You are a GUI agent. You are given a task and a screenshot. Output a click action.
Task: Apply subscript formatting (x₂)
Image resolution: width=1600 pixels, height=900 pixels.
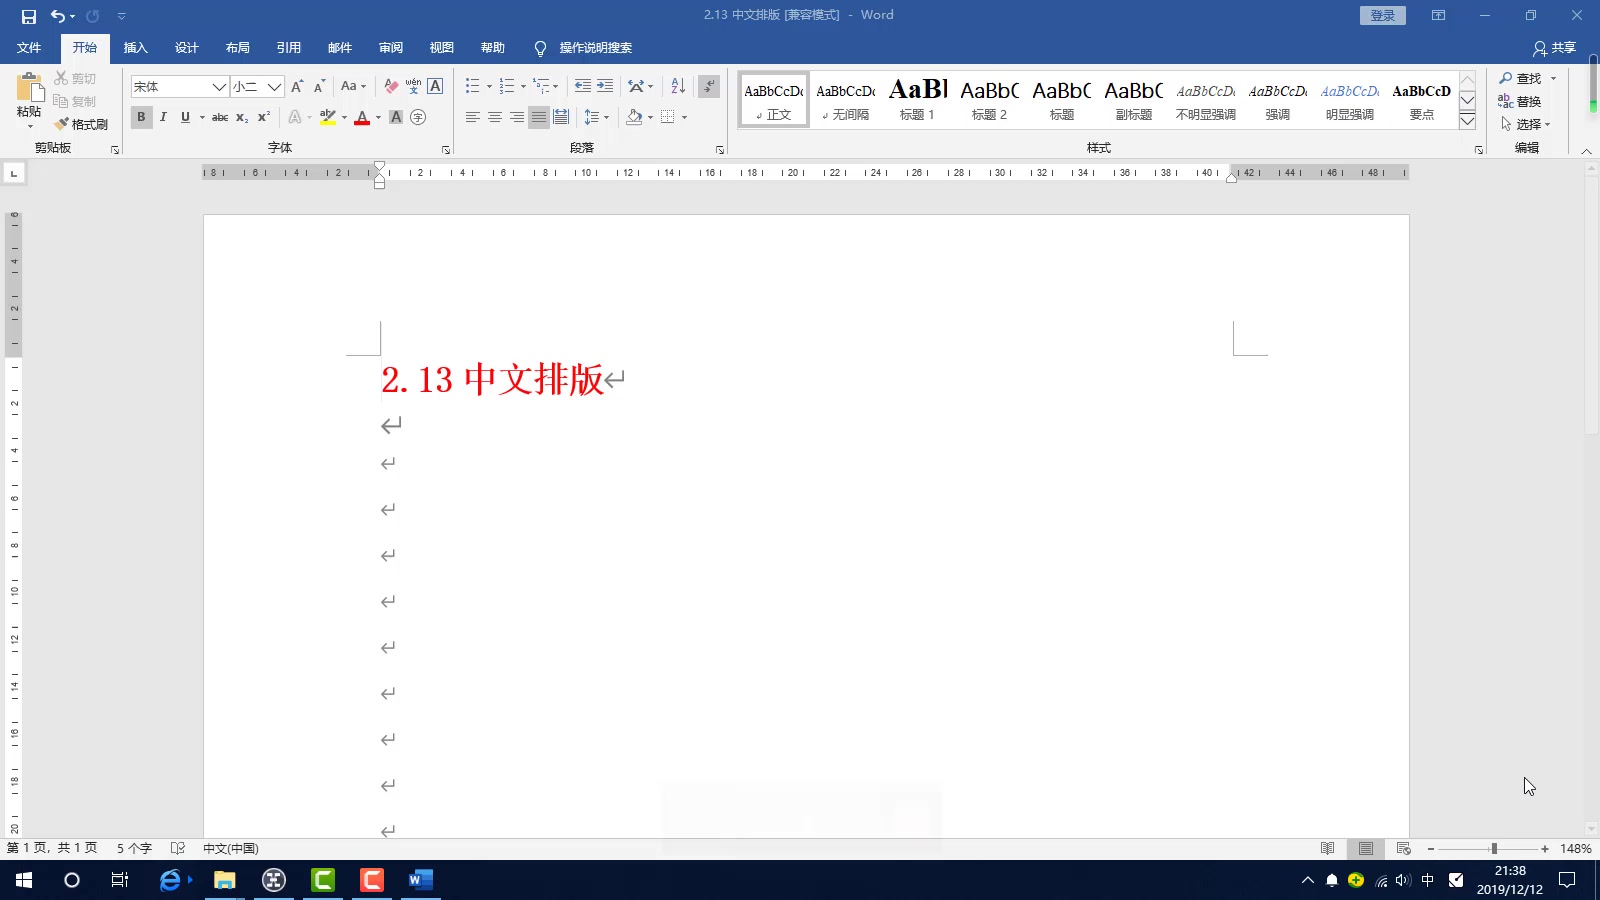coord(242,117)
